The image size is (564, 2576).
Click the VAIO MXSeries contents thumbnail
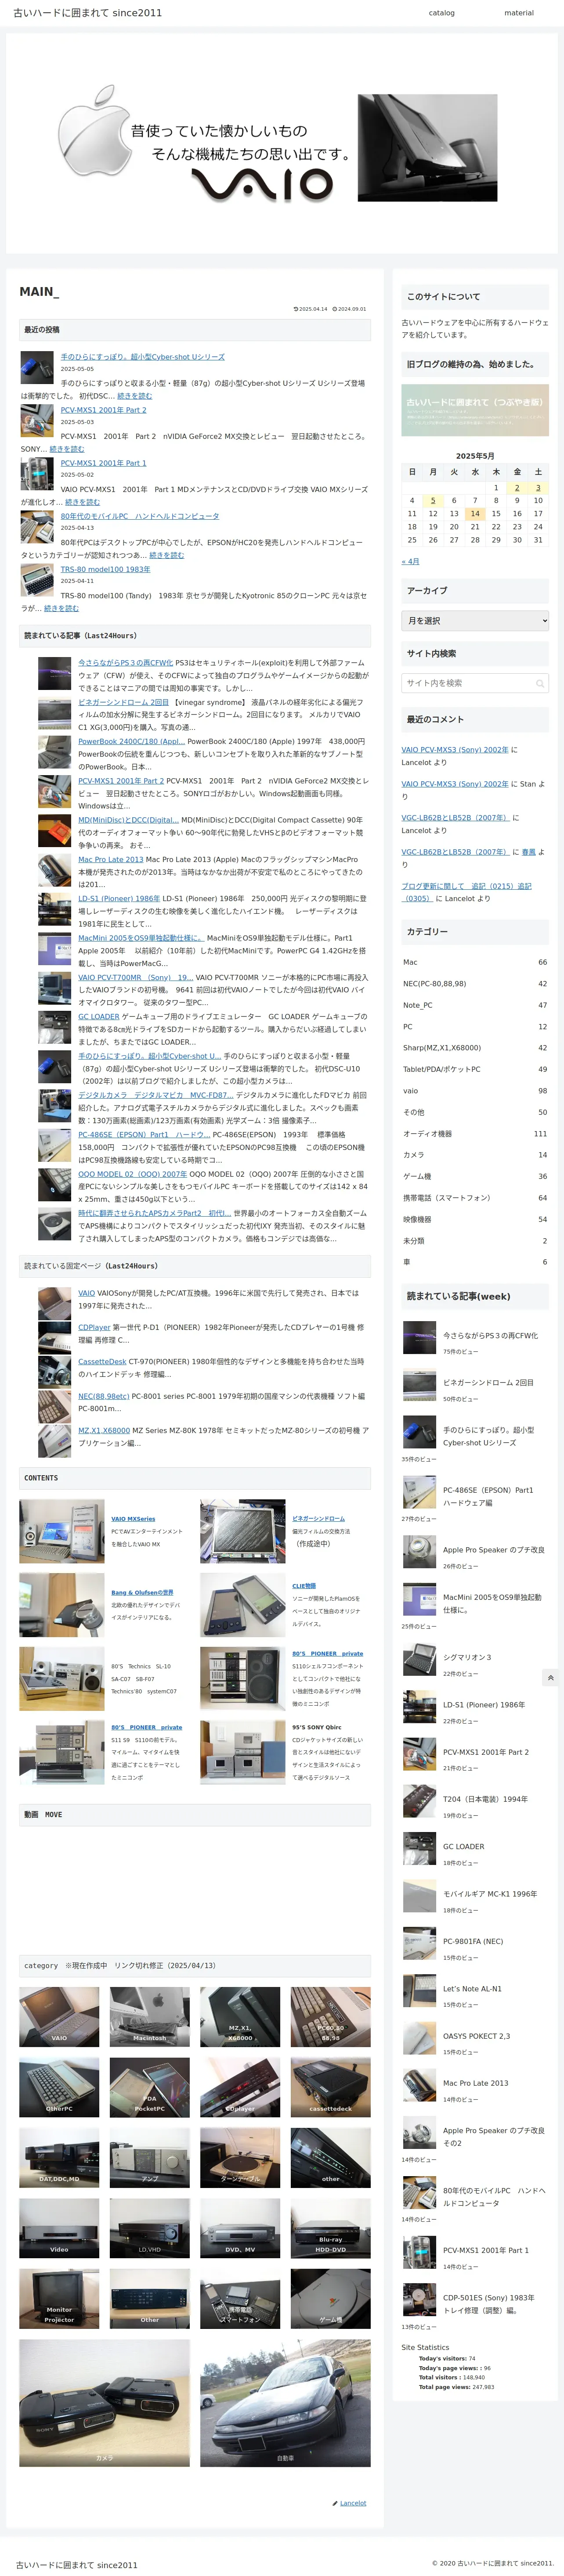[61, 1531]
